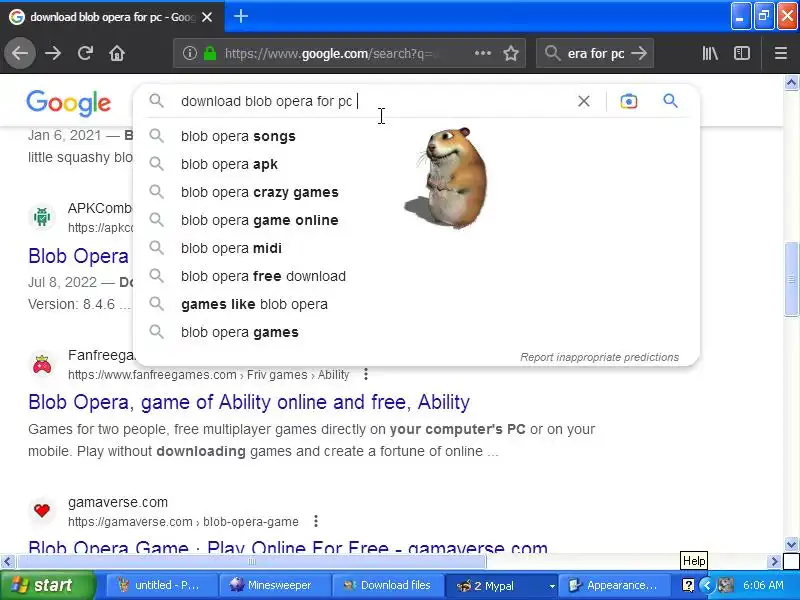Open 'Blob Opera Game - Play Online' result

288,547
